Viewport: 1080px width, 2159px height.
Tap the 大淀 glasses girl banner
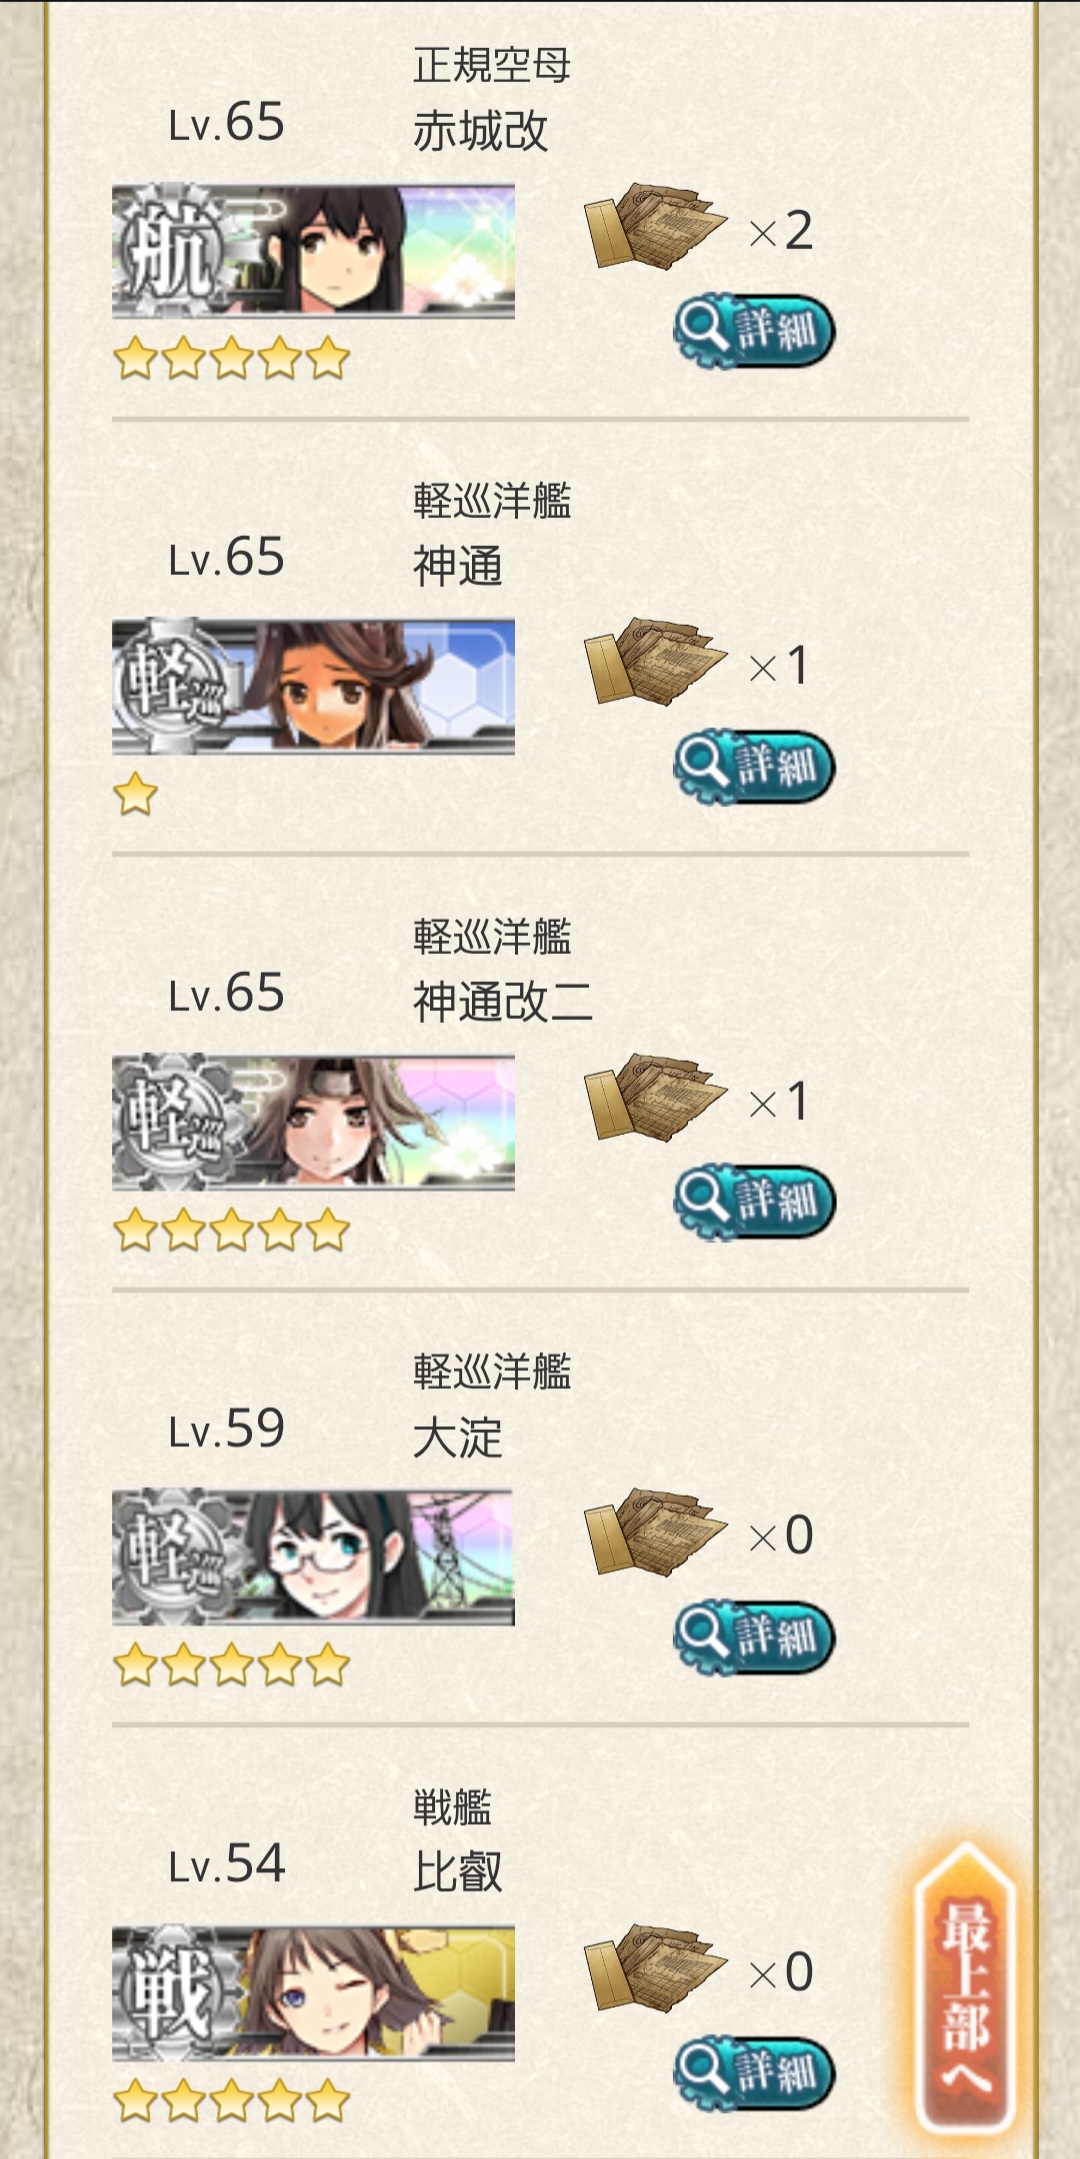(313, 1557)
